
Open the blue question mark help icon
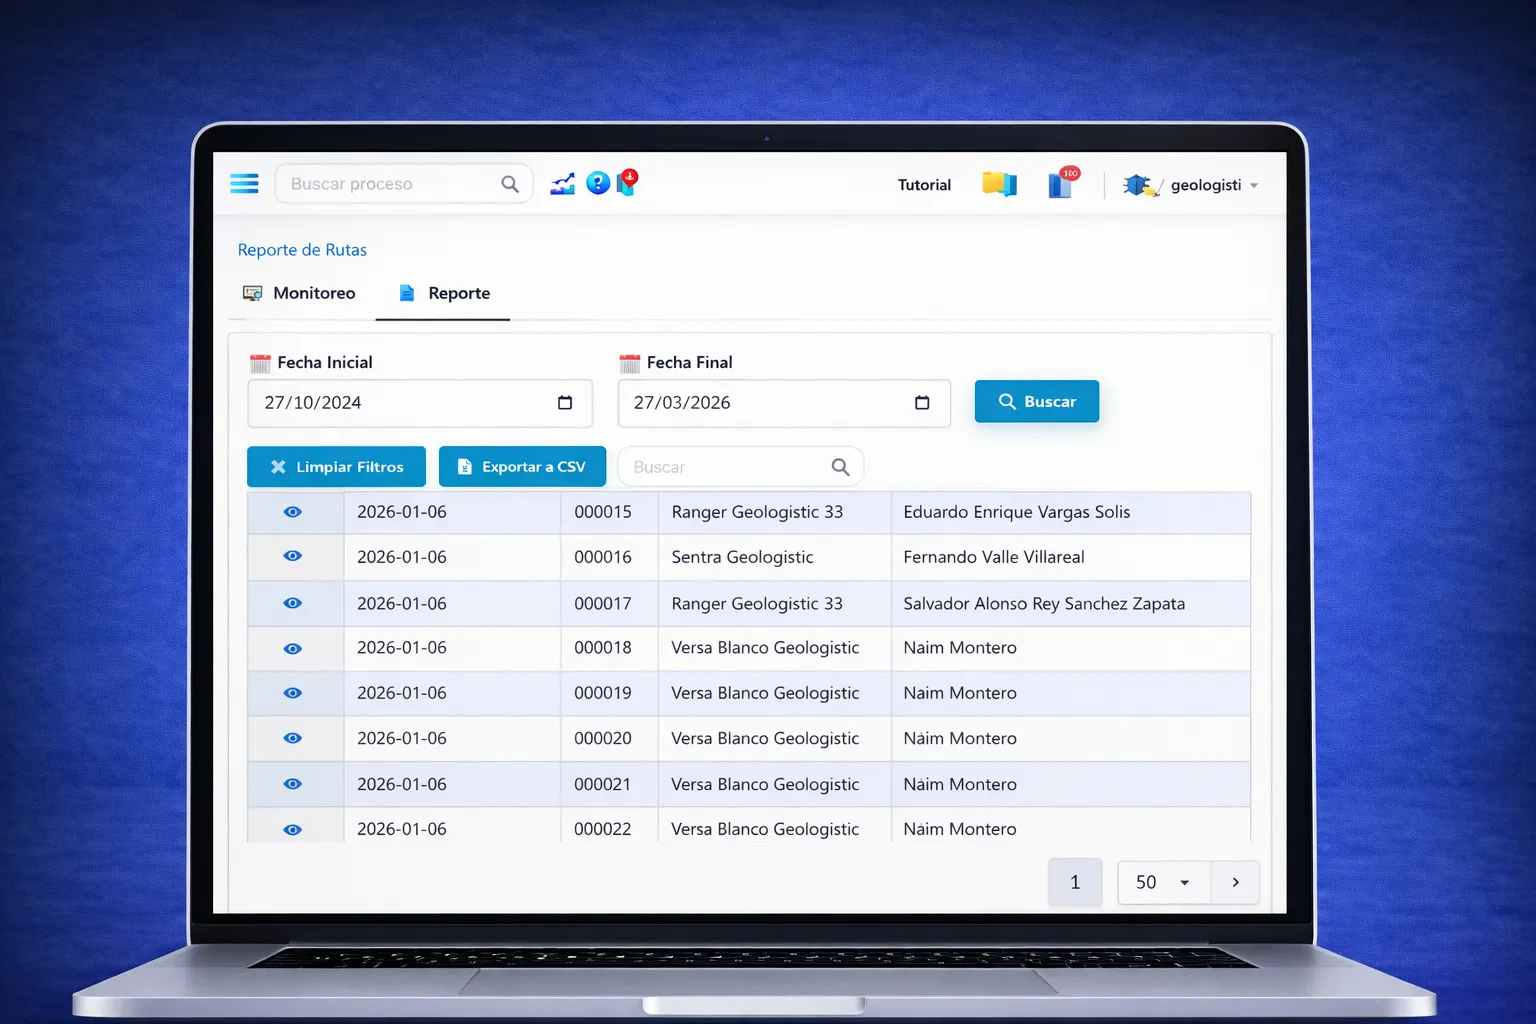click(x=598, y=183)
